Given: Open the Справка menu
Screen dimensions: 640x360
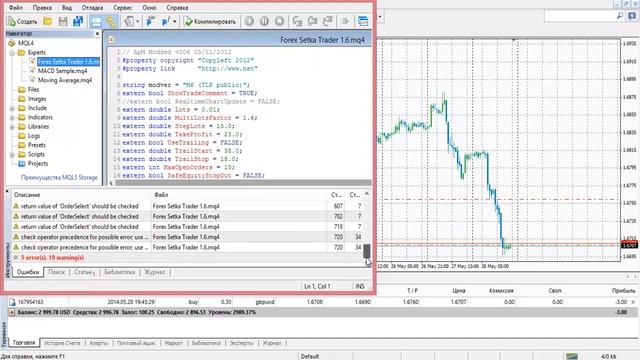Looking at the screenshot, I should (x=177, y=7).
